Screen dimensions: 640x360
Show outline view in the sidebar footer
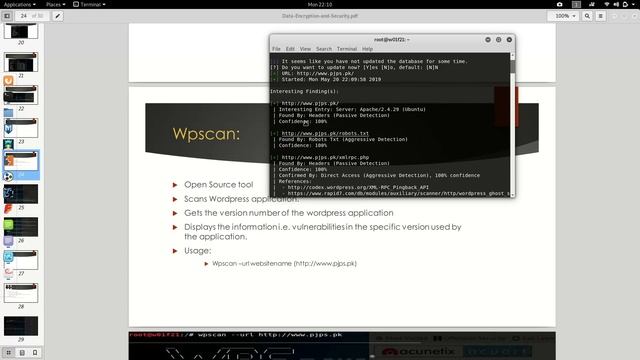(x=22, y=352)
